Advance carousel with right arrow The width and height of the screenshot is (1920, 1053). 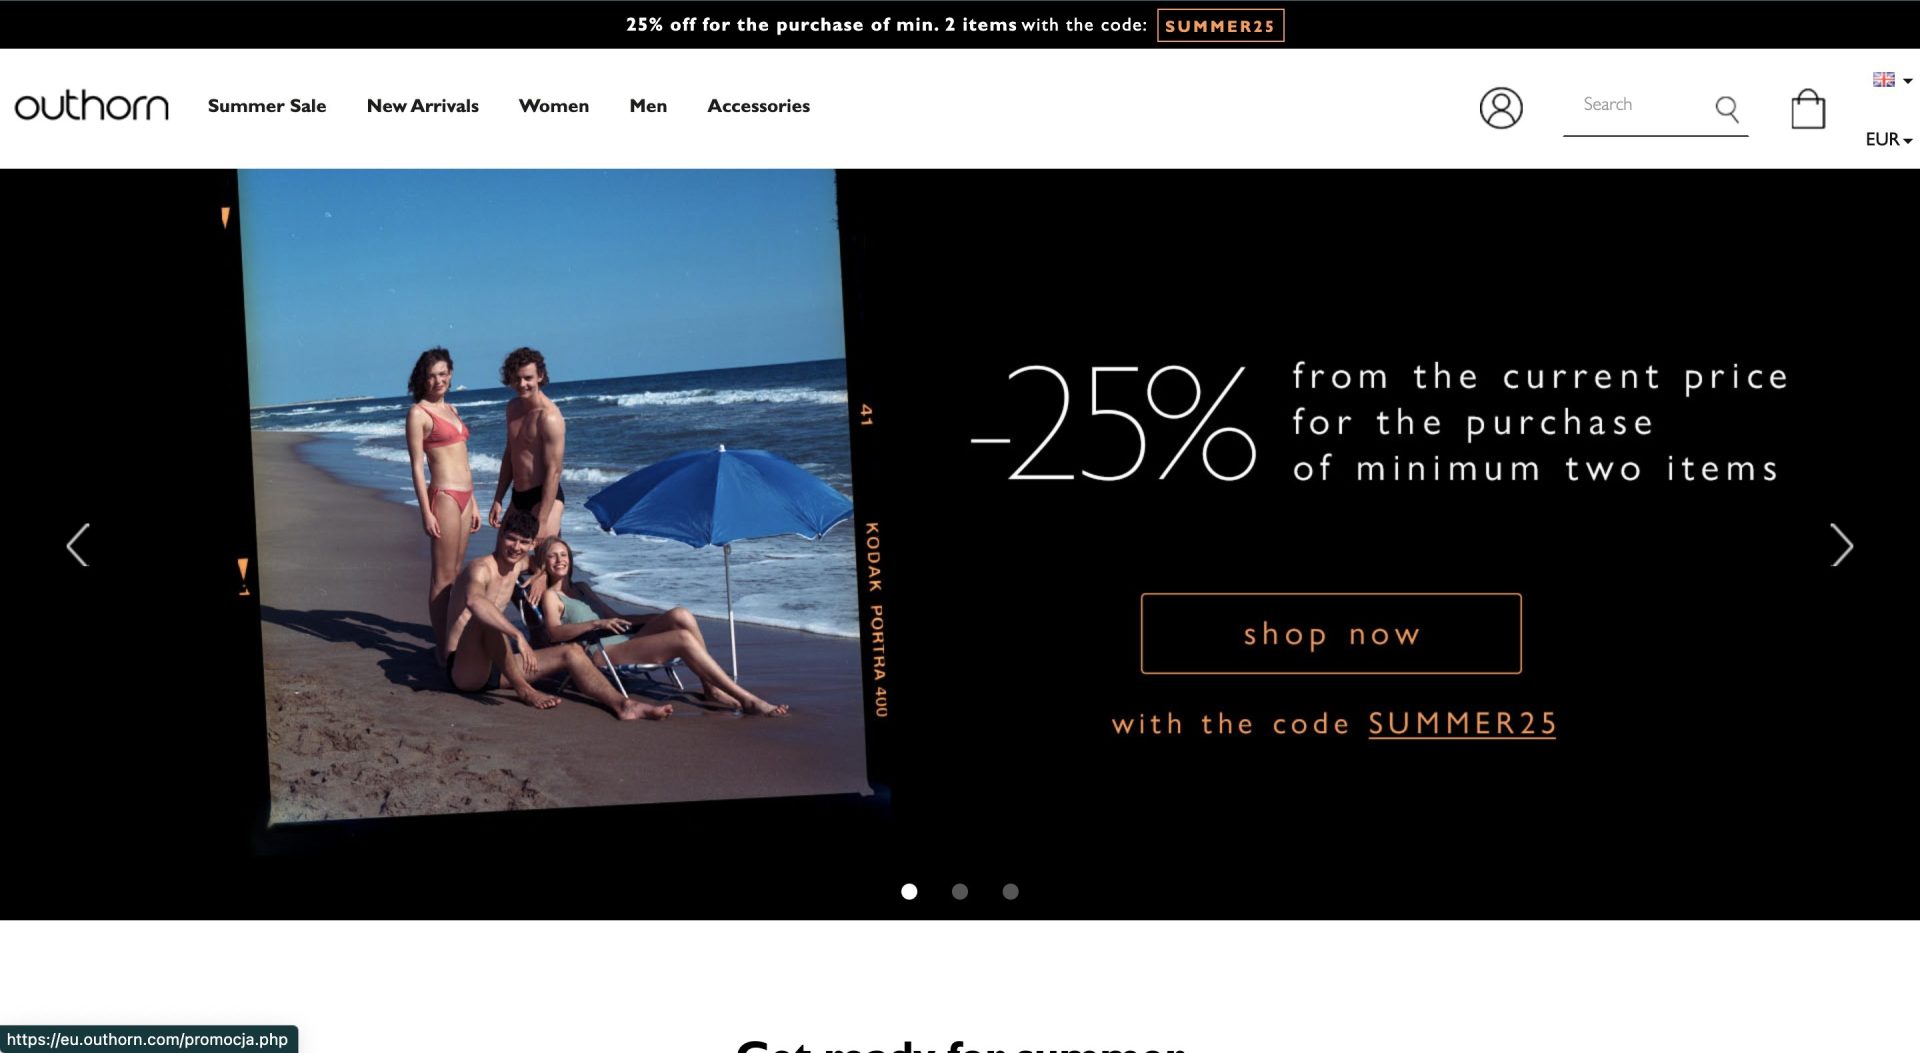1841,545
